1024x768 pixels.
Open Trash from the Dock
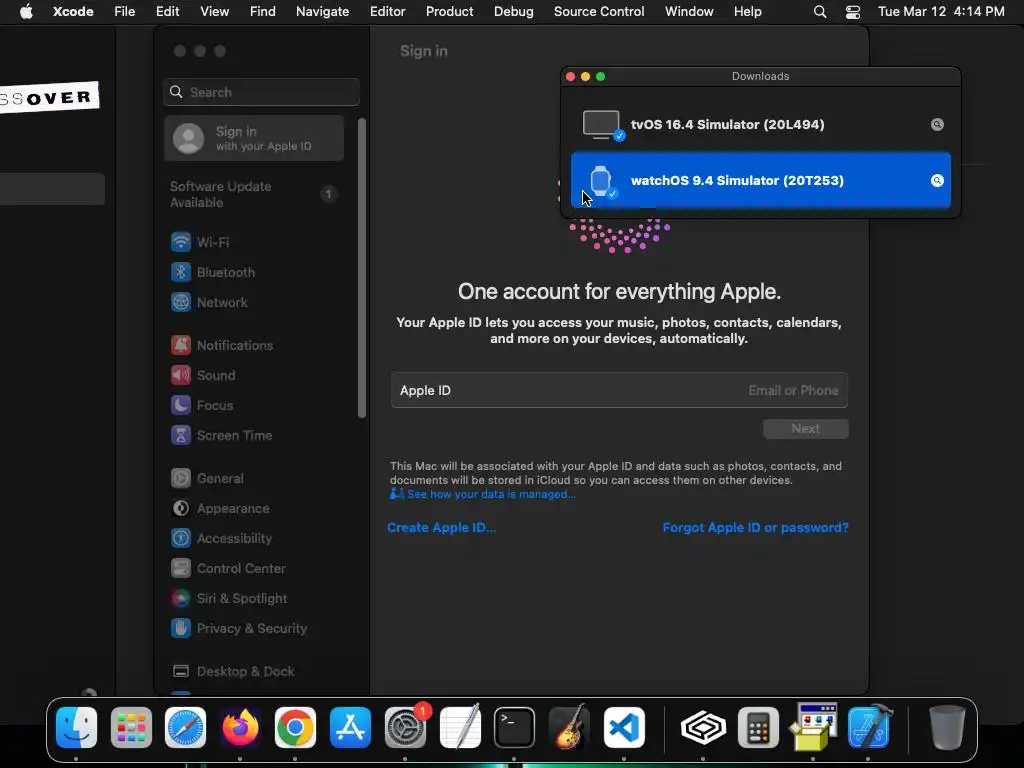947,728
